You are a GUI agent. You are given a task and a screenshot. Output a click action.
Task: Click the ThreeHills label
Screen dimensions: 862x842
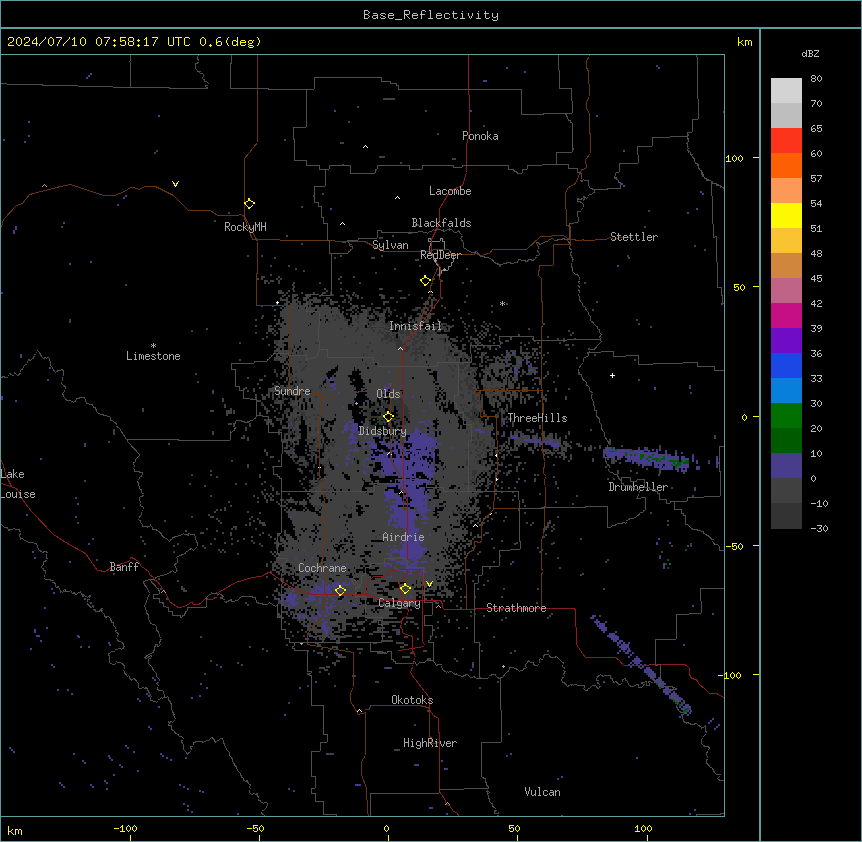tap(537, 418)
